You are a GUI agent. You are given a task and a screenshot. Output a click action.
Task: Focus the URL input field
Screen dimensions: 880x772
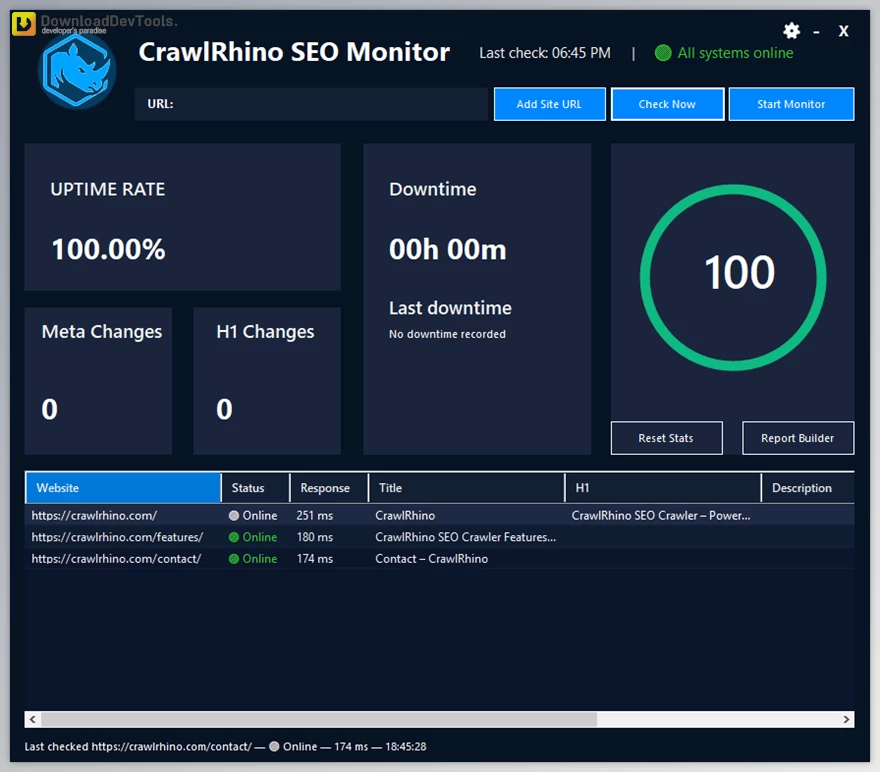coord(330,104)
